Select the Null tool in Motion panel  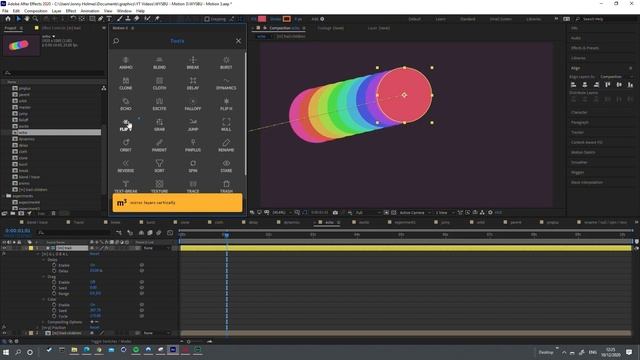click(226, 125)
